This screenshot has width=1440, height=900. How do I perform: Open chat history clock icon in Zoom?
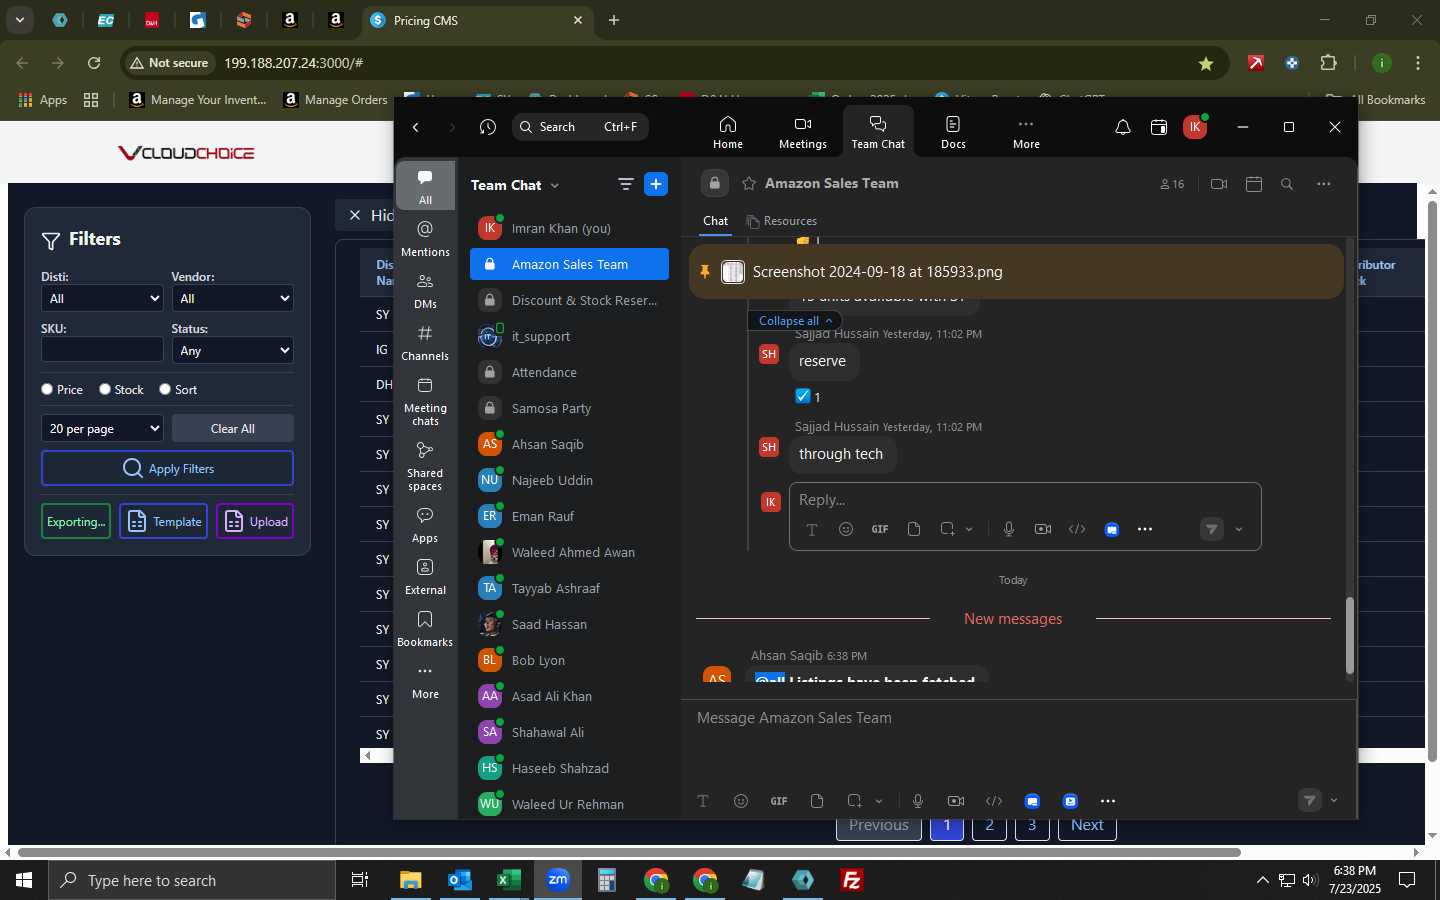pos(487,127)
